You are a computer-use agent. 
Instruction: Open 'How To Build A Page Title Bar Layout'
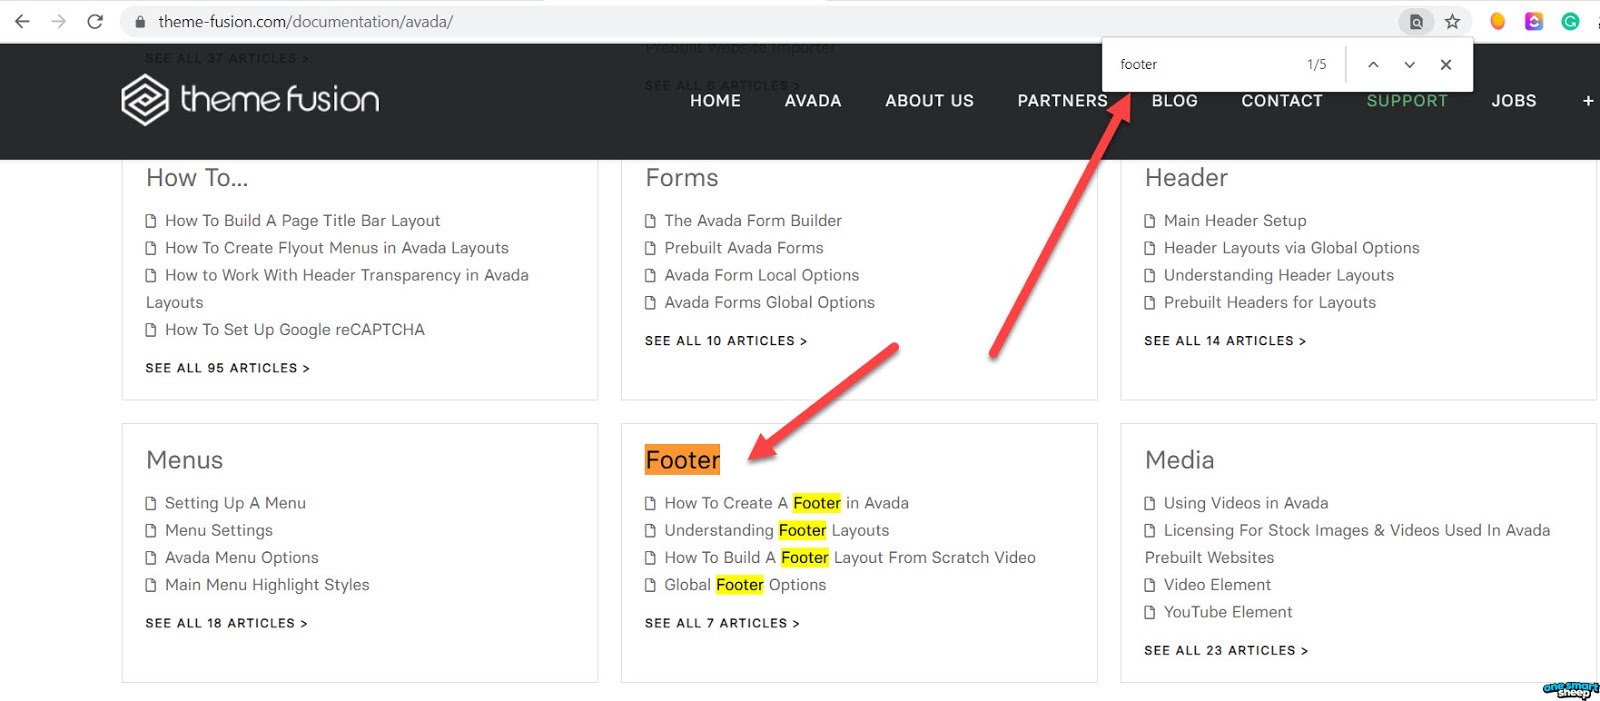302,221
